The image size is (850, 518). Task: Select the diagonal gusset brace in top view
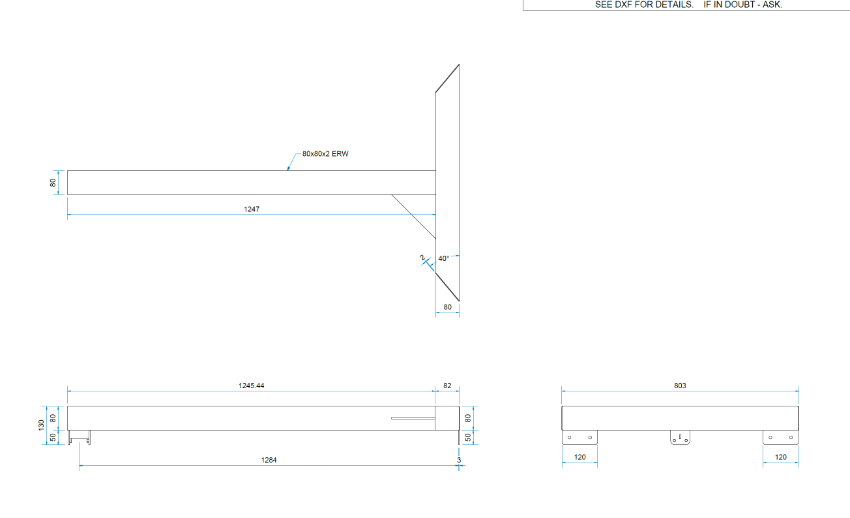pyautogui.click(x=413, y=213)
